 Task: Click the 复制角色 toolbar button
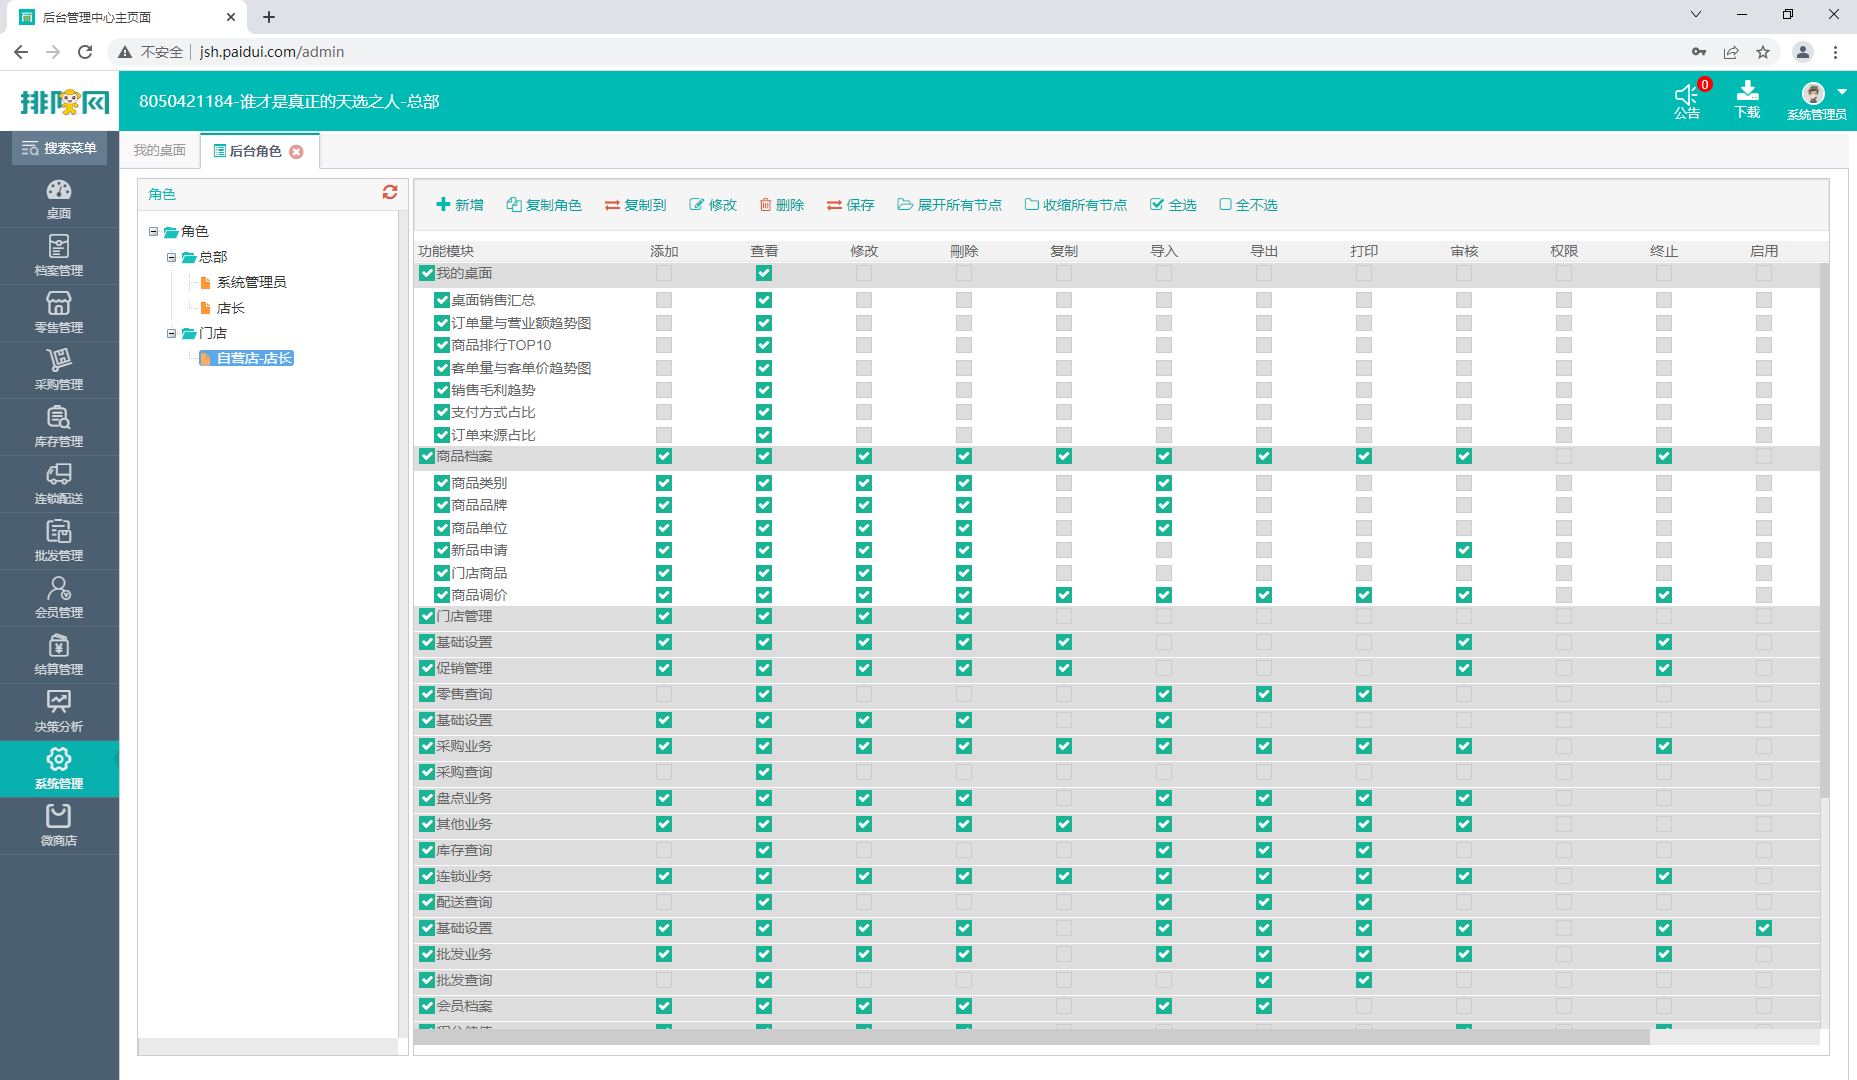click(544, 205)
